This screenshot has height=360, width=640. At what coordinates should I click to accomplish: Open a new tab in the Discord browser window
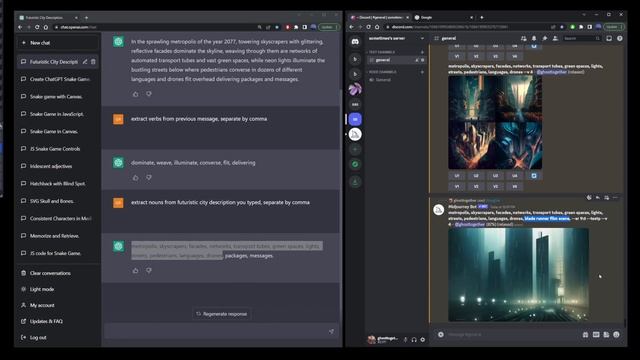click(x=482, y=18)
